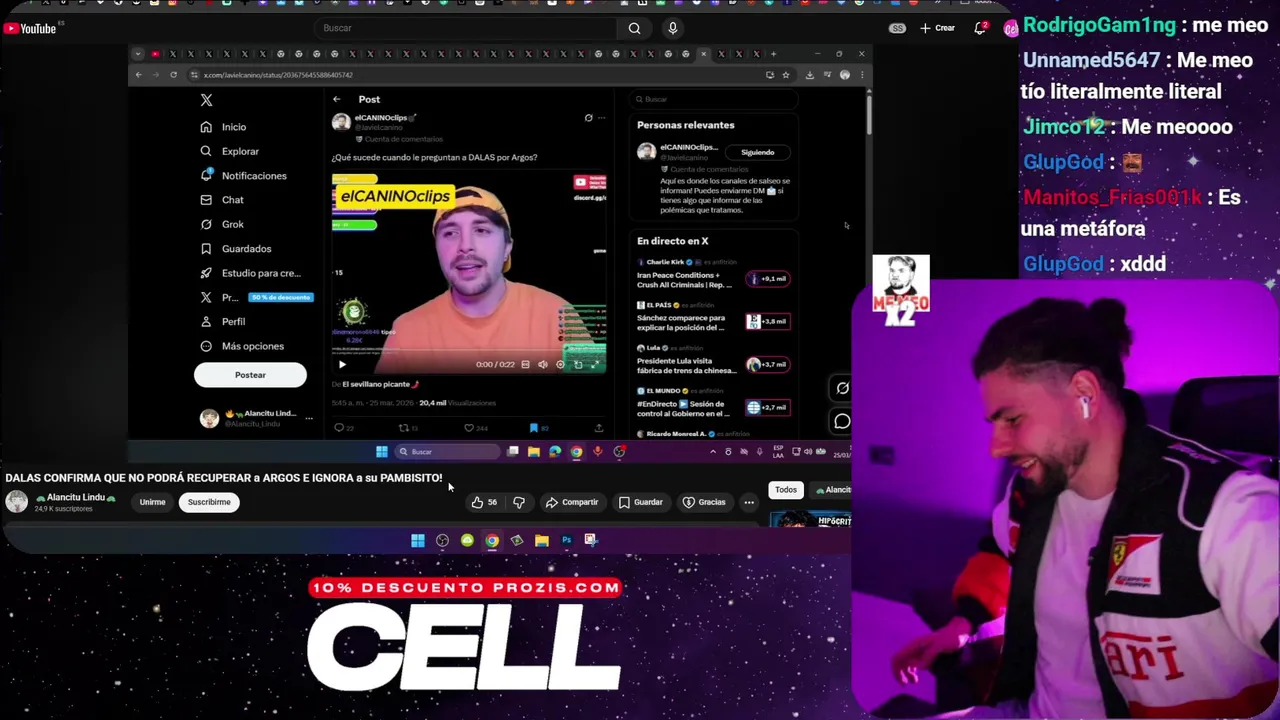
Task: Open YouTube notifications bell
Action: point(980,28)
